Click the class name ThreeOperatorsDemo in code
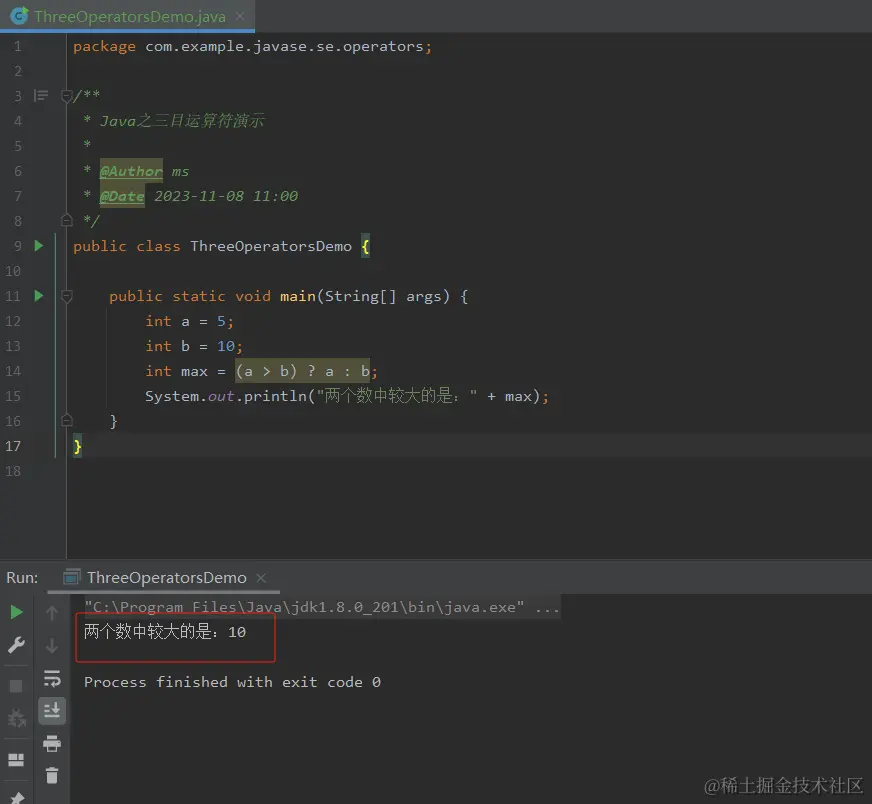Image resolution: width=872 pixels, height=804 pixels. tap(271, 246)
